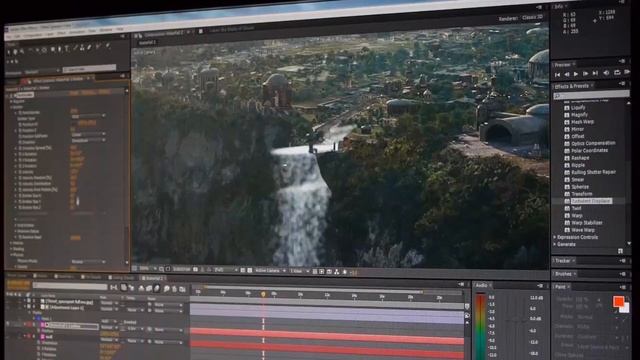Switch to the Paint panel tab
Viewport: 640px width, 360px height.
(560, 287)
